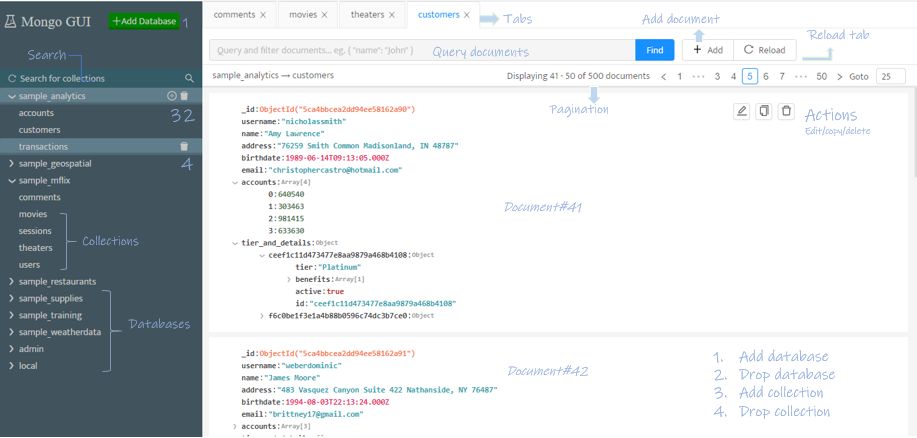Expand the sample_supplies database

[x=12, y=299]
